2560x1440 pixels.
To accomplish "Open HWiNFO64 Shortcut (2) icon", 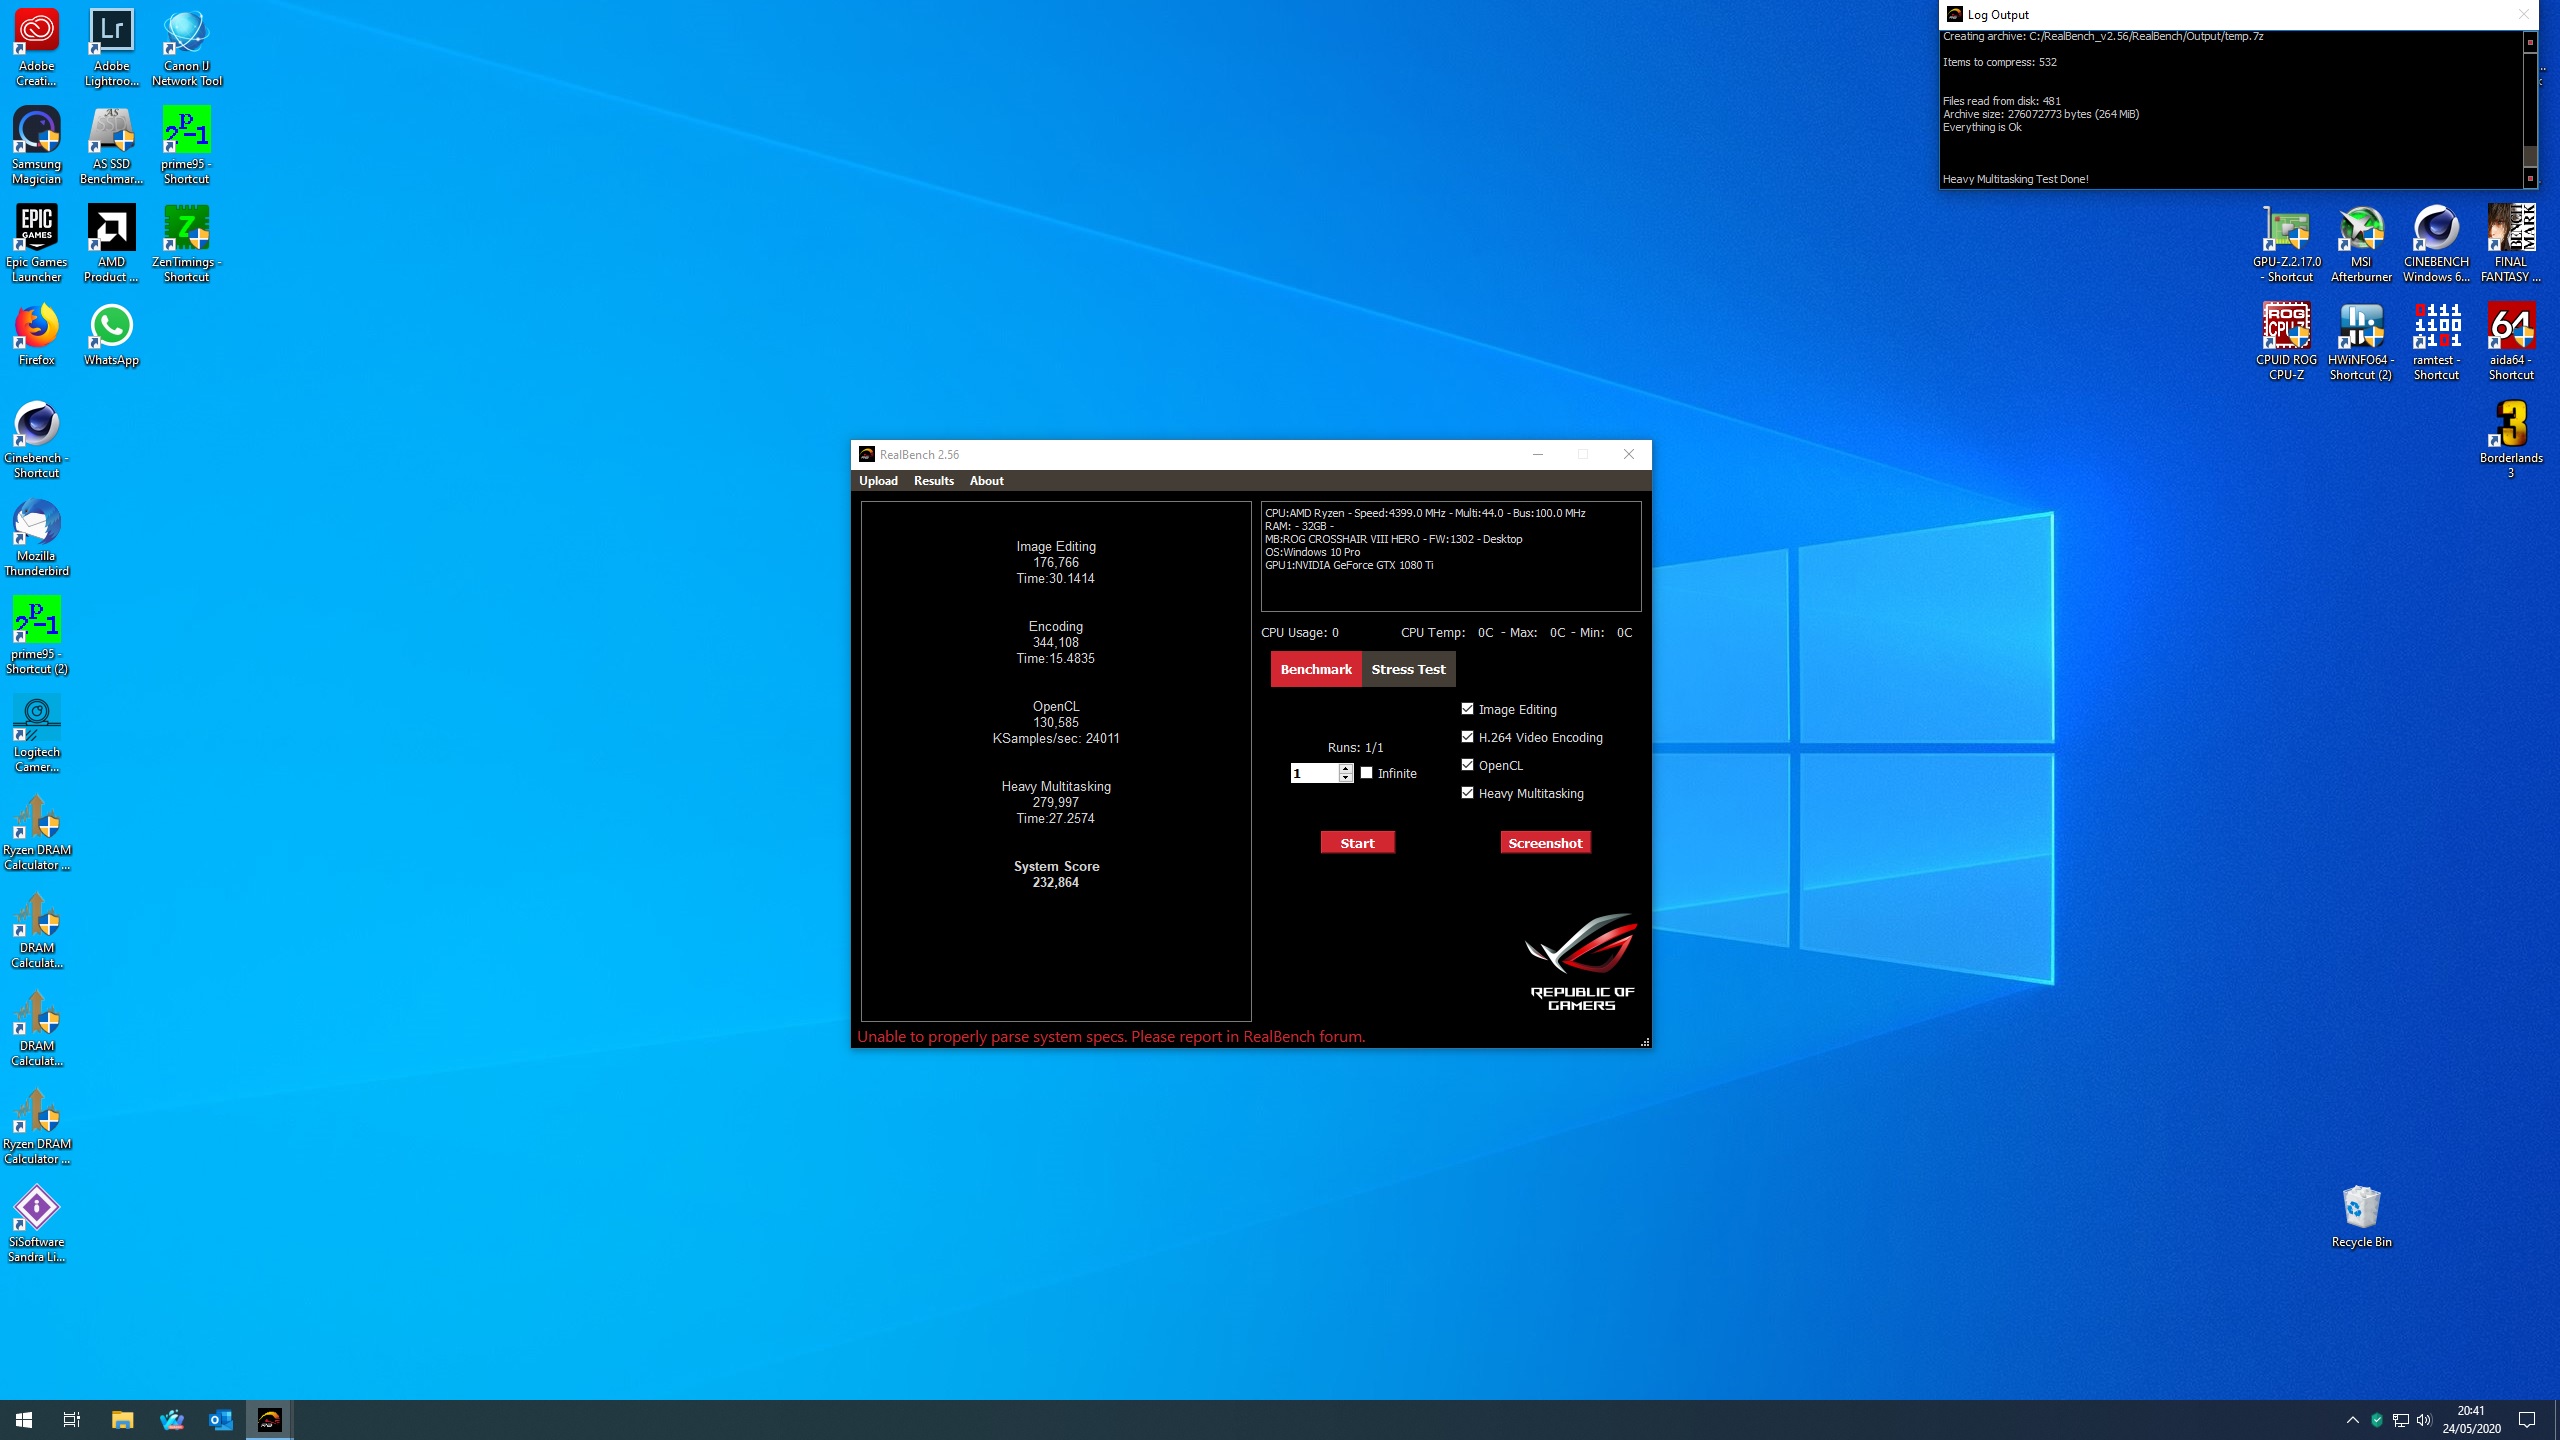I will tap(2361, 342).
